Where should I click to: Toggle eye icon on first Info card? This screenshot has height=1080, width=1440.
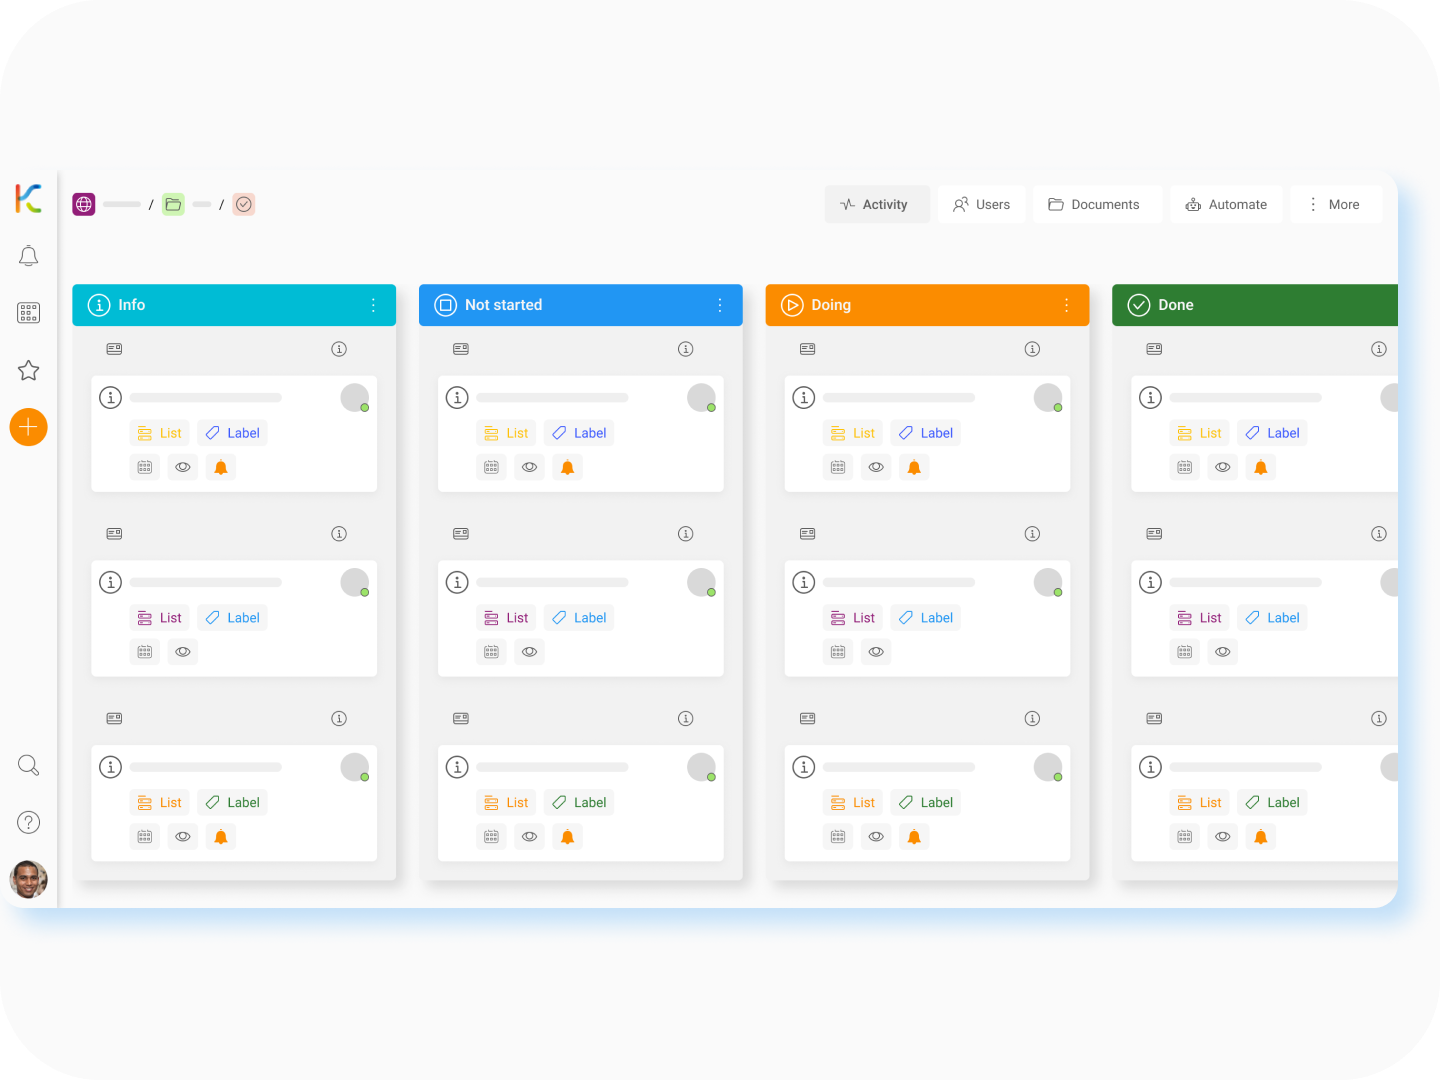click(182, 467)
